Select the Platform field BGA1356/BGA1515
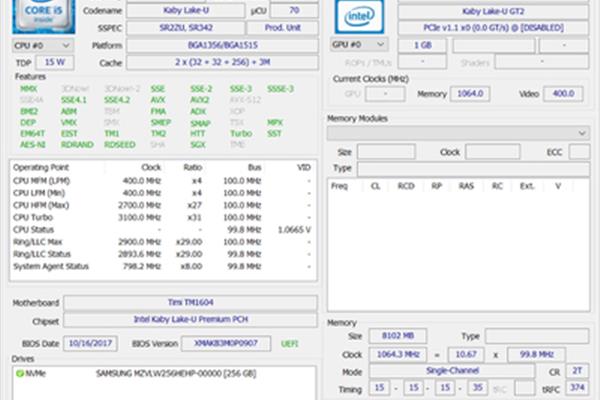Screen dimensions: 600x400 222,45
